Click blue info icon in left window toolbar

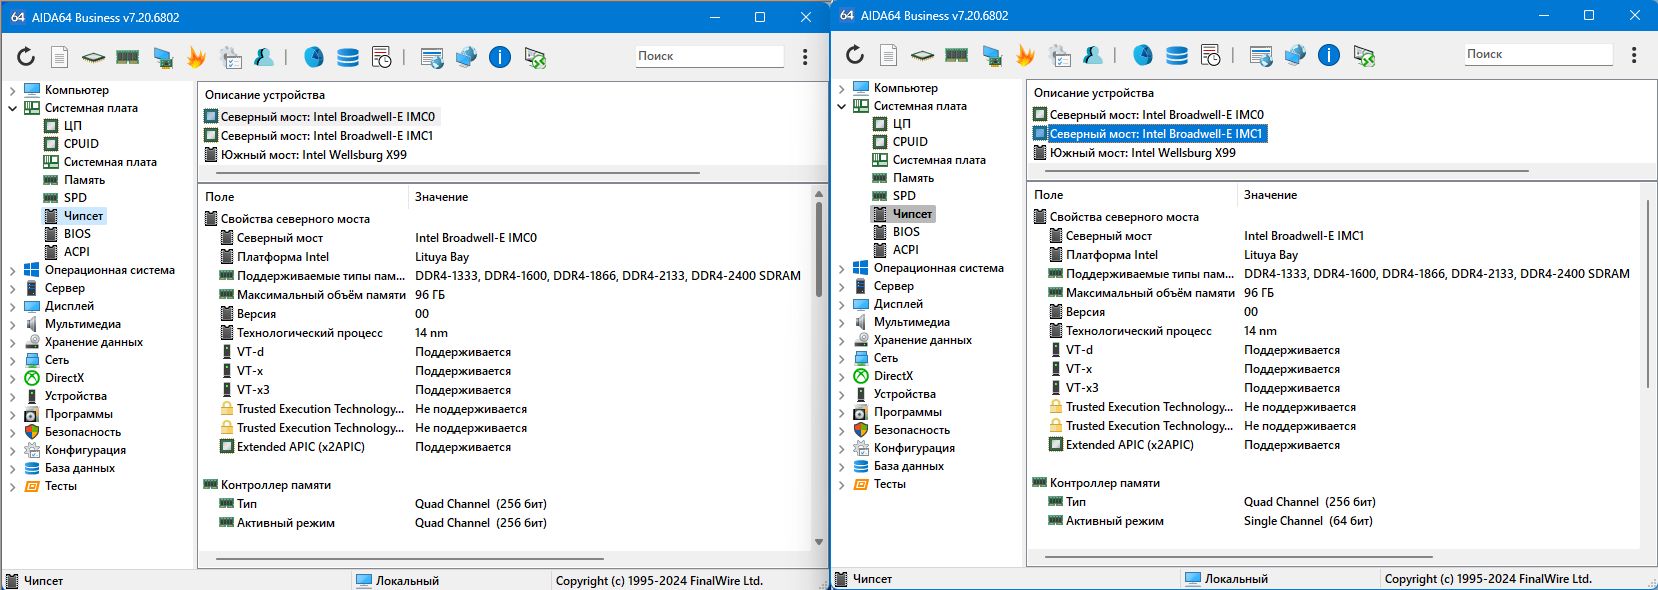pyautogui.click(x=500, y=57)
